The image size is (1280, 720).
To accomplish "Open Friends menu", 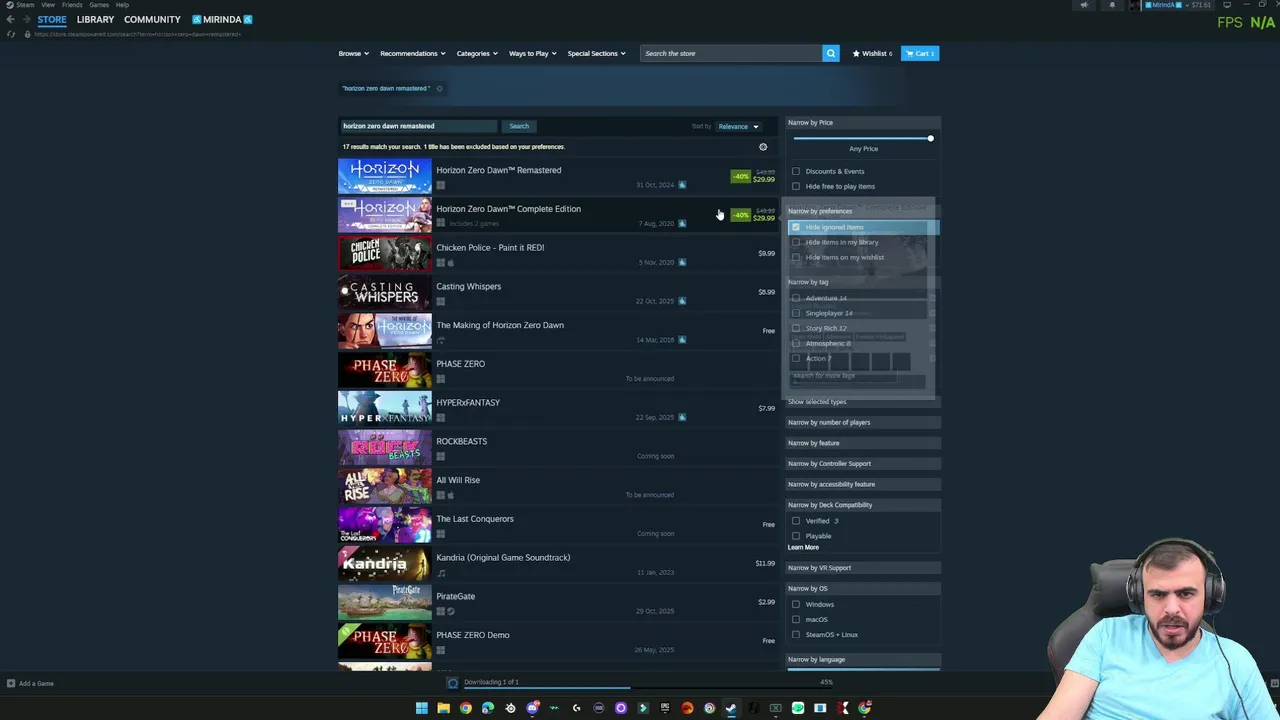I will point(72,5).
